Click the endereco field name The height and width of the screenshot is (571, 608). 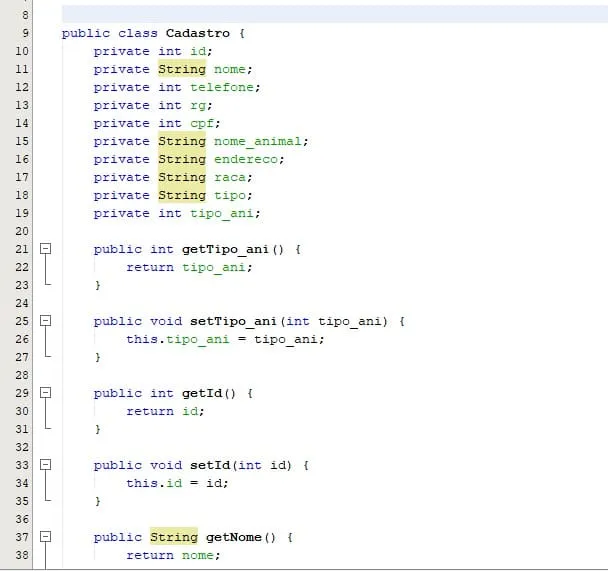click(x=246, y=159)
